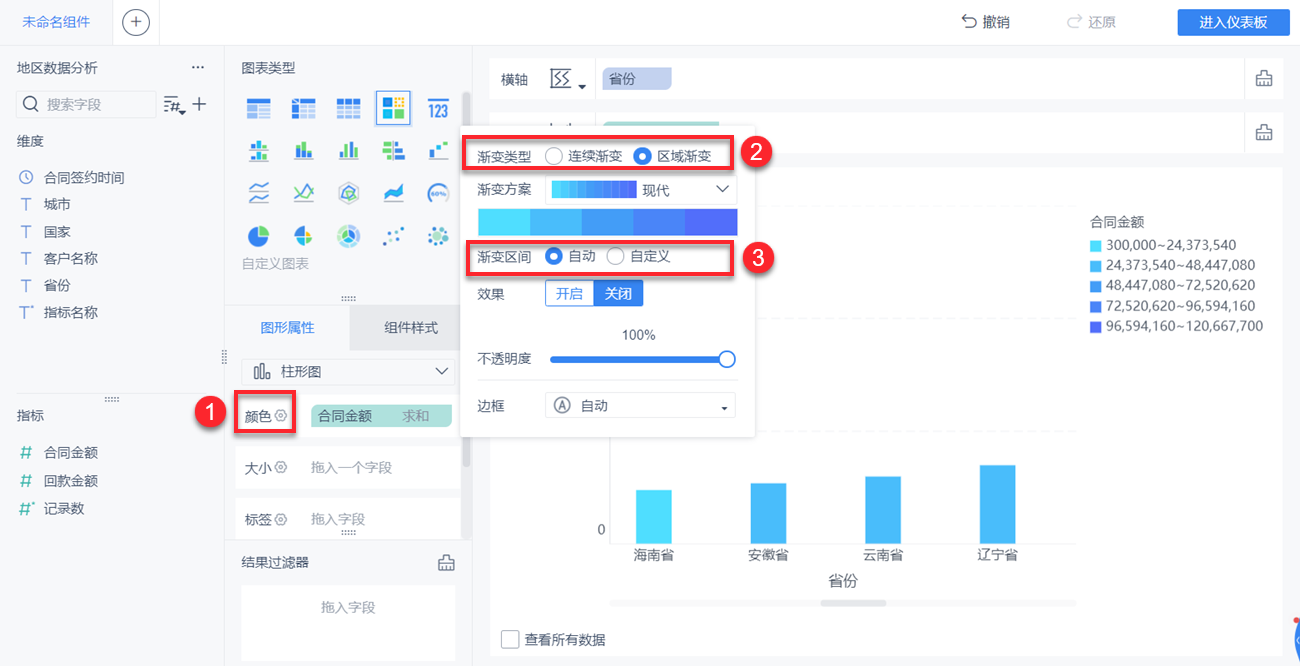Add a new component with the circled plus
1300x666 pixels.
135,22
